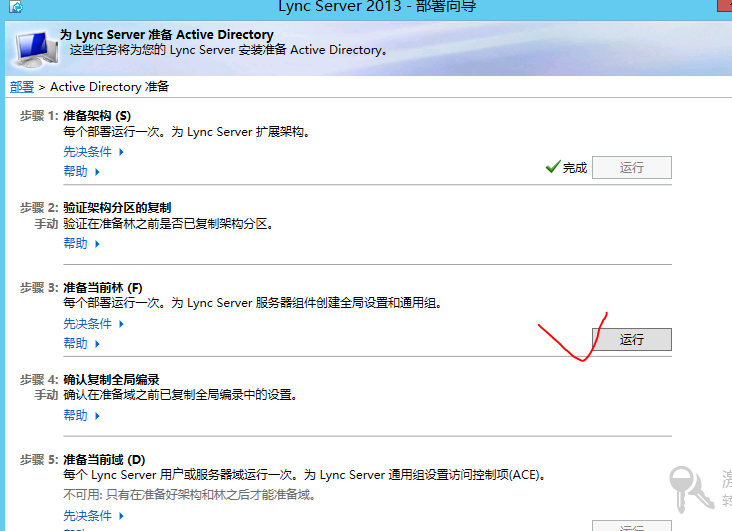
Task: Click the computer monitor icon in the header
Action: [36, 48]
